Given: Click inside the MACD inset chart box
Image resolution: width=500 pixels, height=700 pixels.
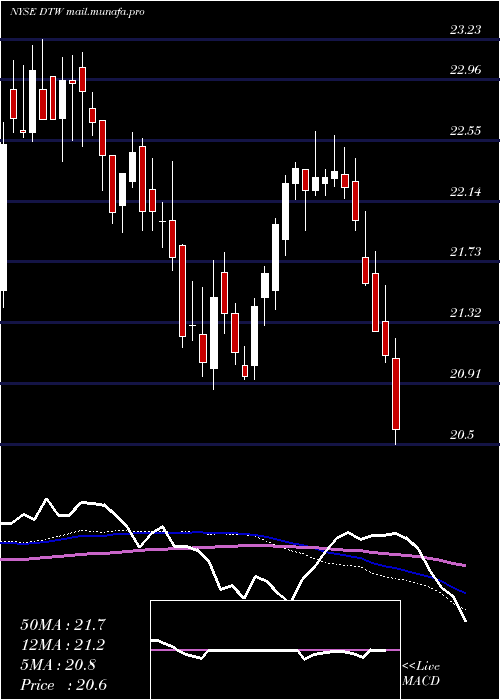Looking at the screenshot, I should pyautogui.click(x=275, y=650).
